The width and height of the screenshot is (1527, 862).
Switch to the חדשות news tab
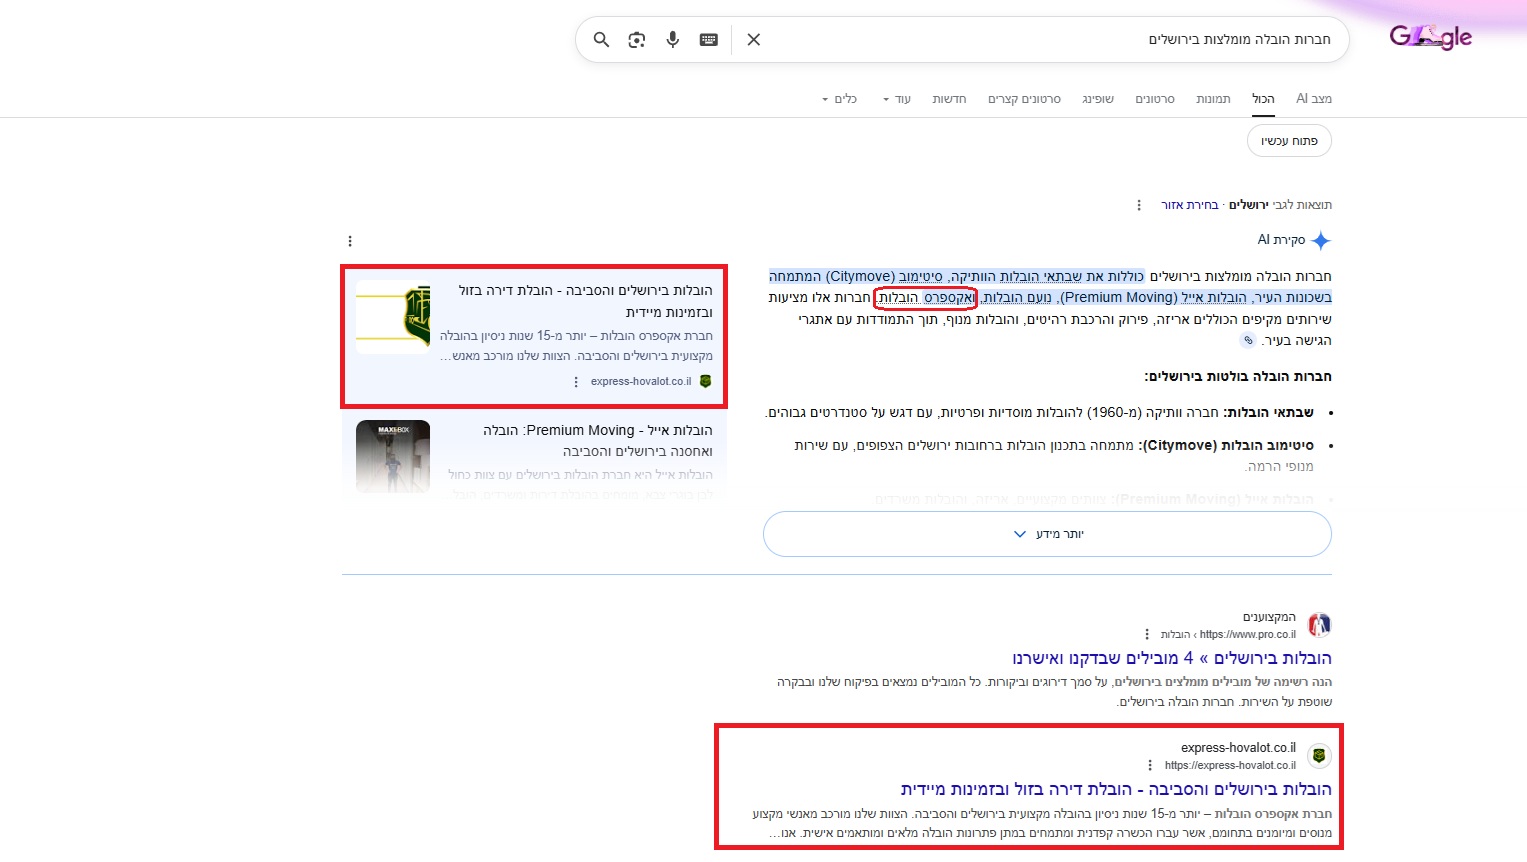coord(949,99)
